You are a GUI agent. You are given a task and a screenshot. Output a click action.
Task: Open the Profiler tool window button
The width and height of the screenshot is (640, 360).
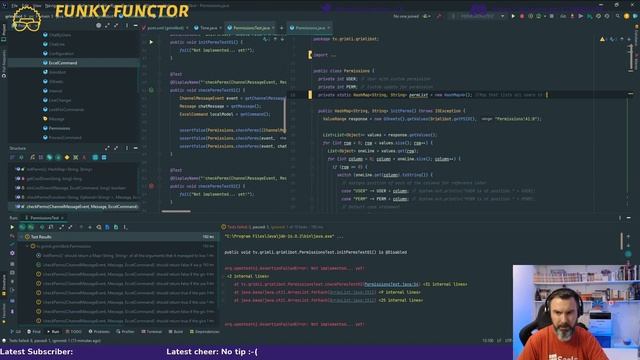coord(125,331)
